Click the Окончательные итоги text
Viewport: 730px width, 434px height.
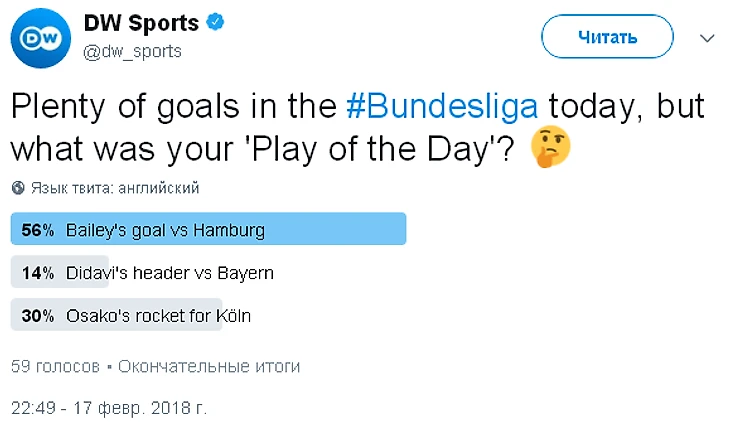pos(209,366)
